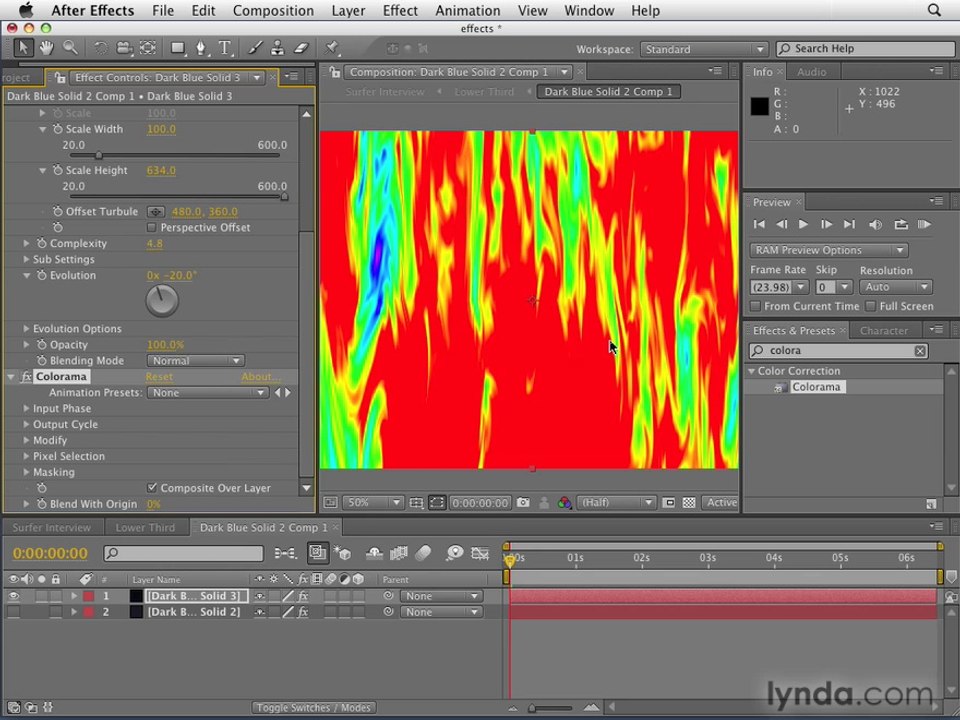The image size is (960, 720).
Task: Click the Search Help field
Action: [x=864, y=48]
